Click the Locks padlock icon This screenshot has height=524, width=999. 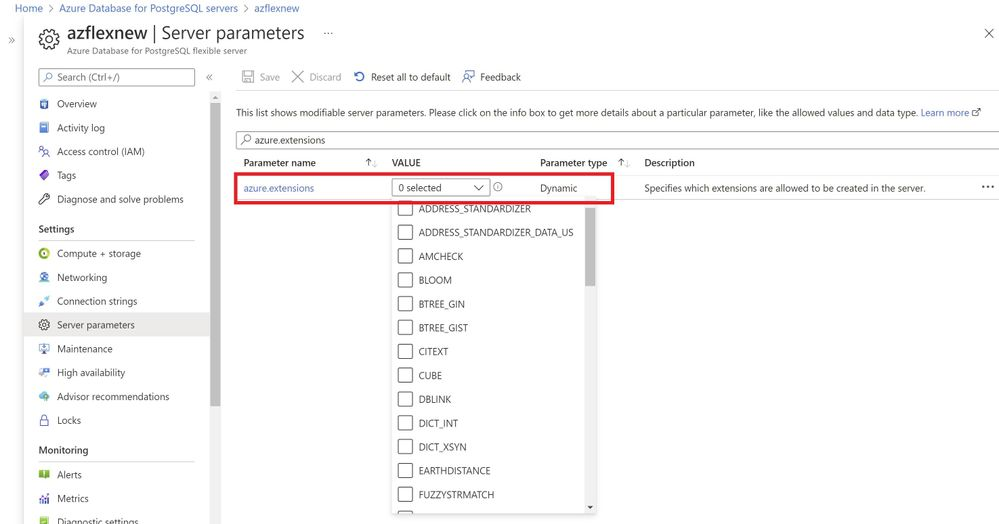click(44, 421)
